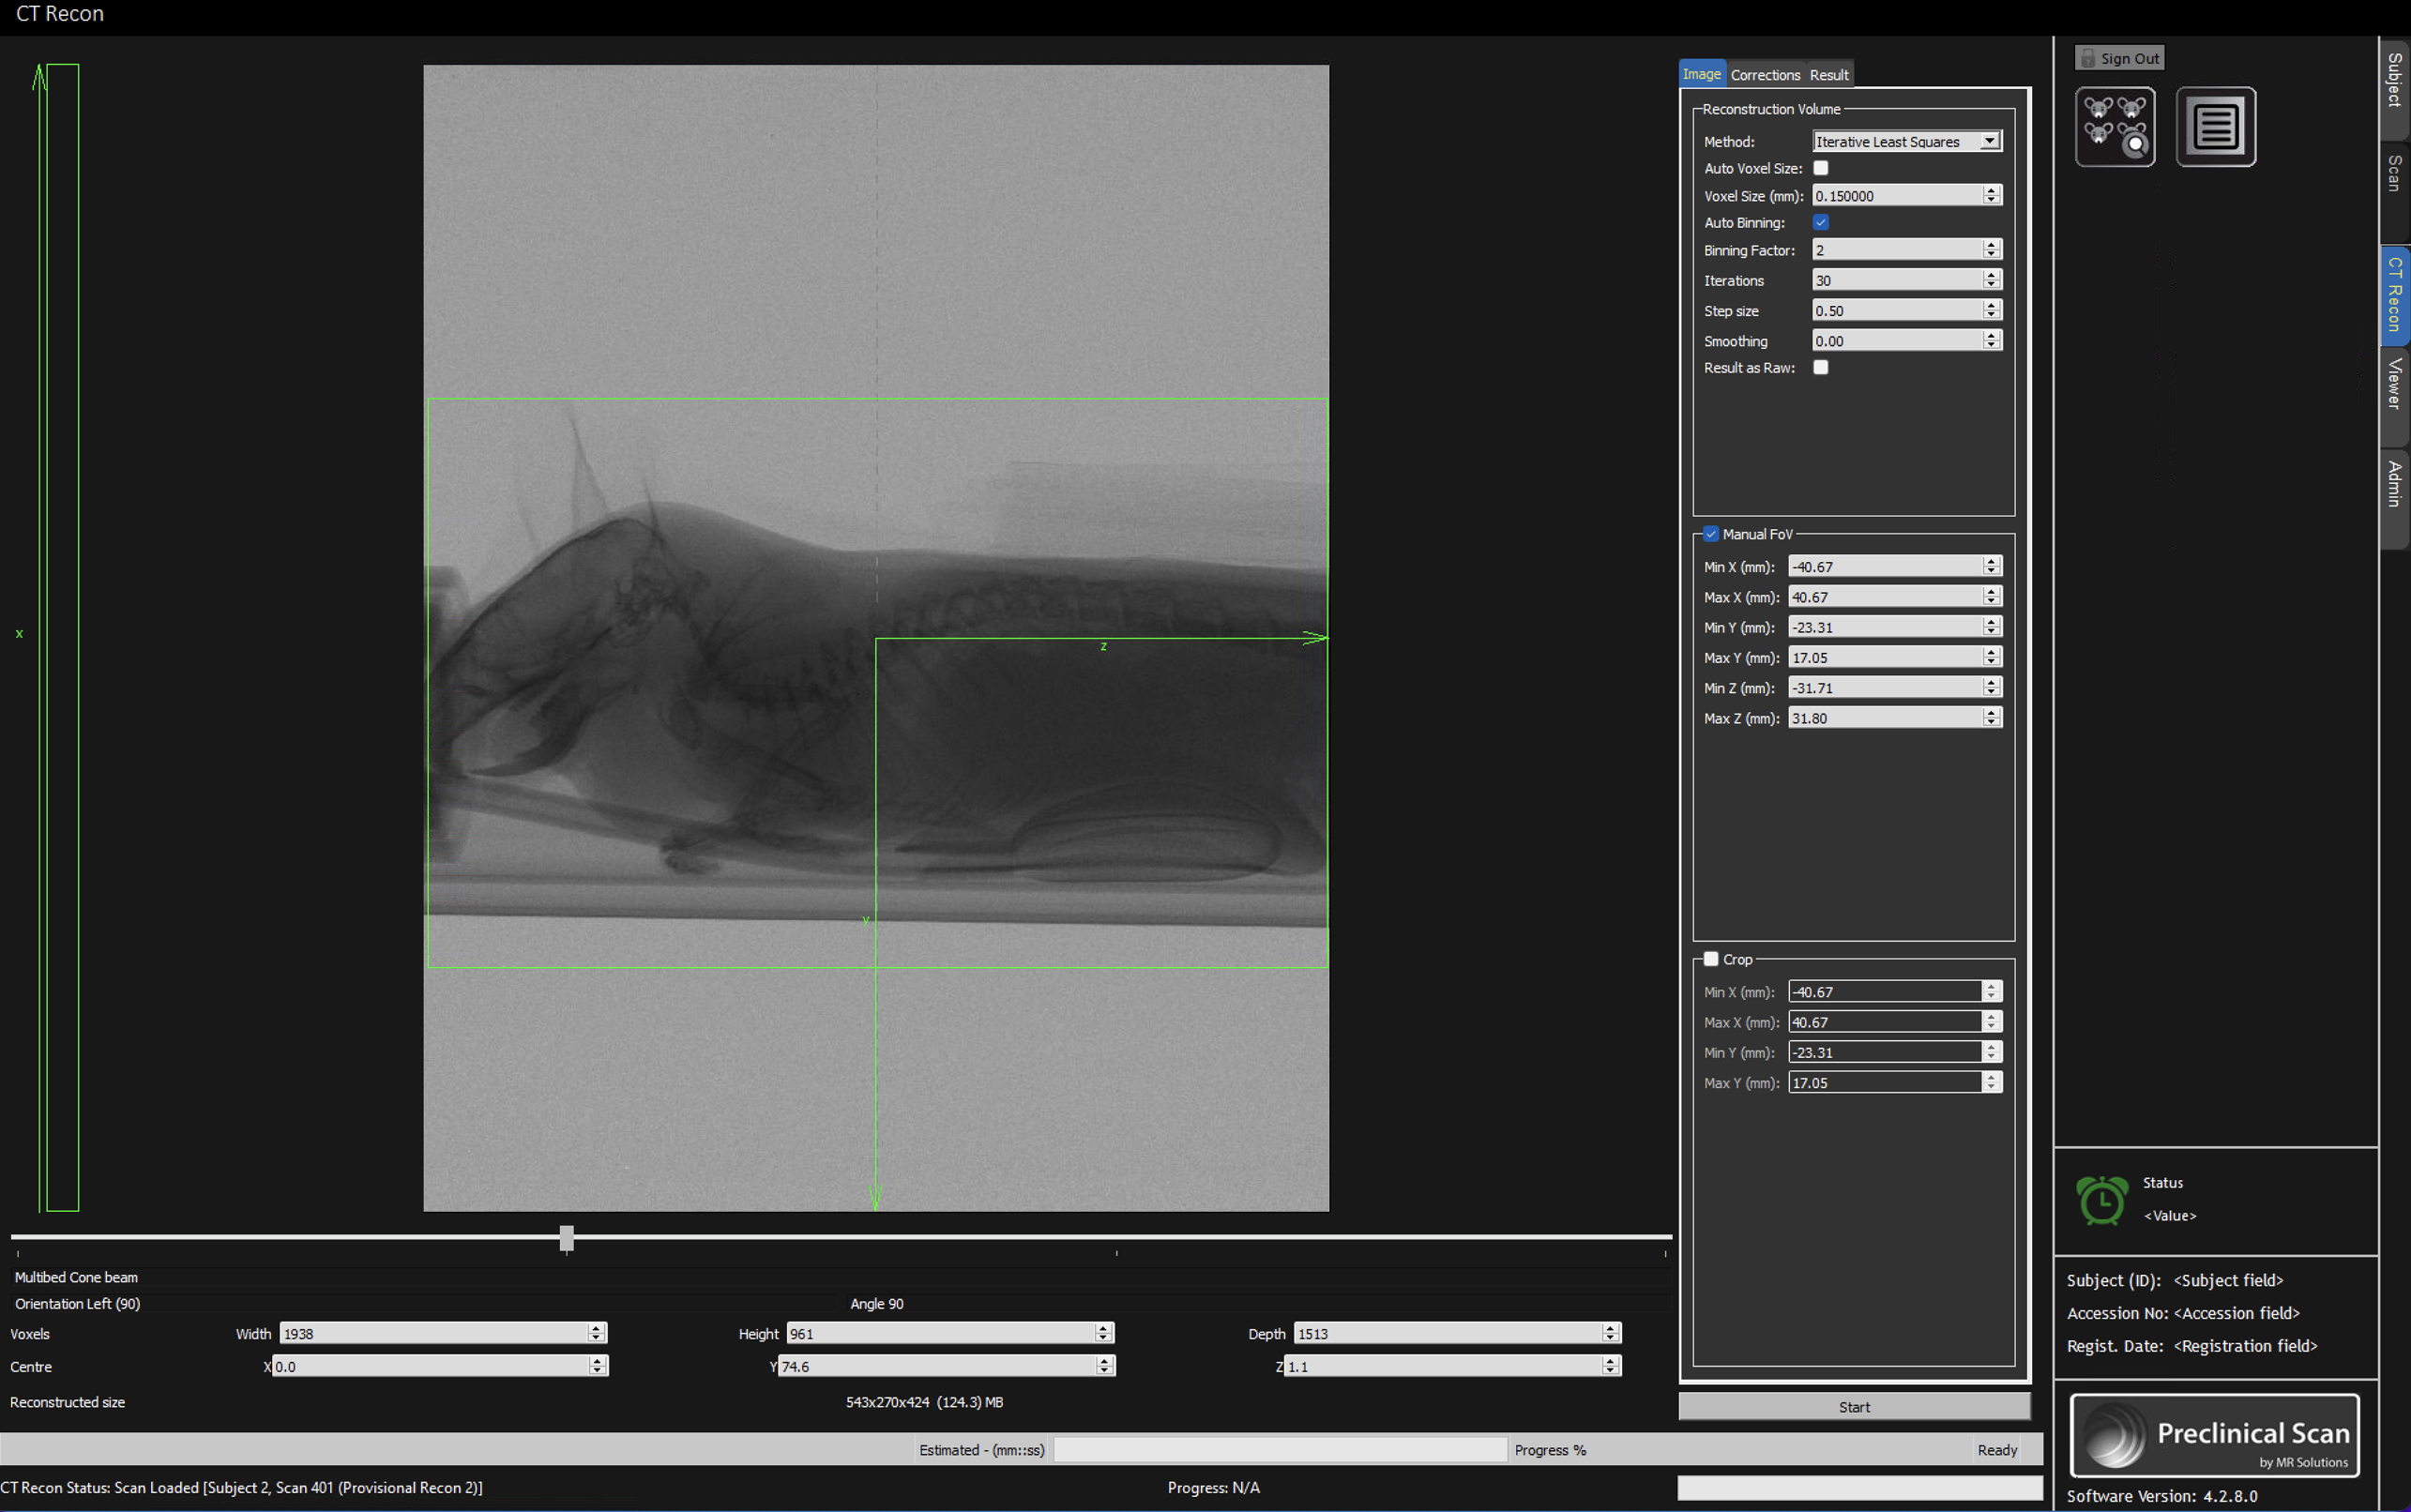2411x1512 pixels.
Task: Click the Sign Out button
Action: (x=2129, y=58)
